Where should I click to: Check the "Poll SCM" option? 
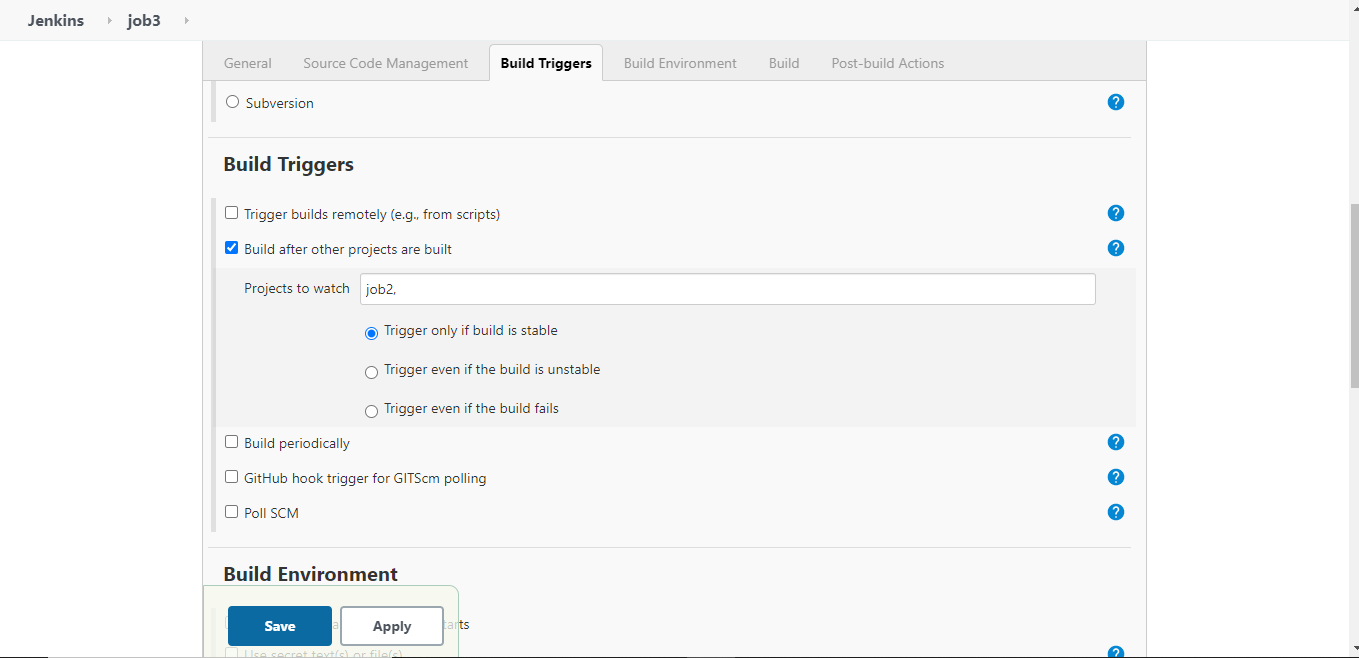[x=231, y=511]
